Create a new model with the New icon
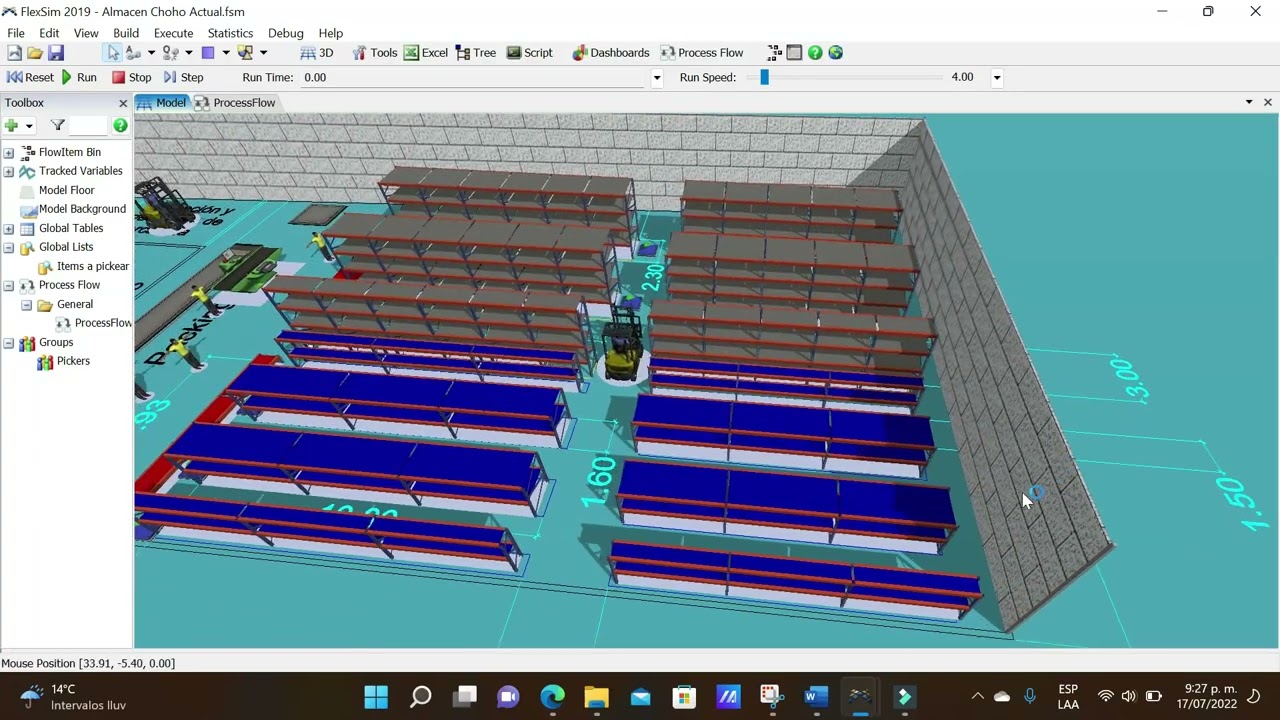1280x720 pixels. click(14, 53)
